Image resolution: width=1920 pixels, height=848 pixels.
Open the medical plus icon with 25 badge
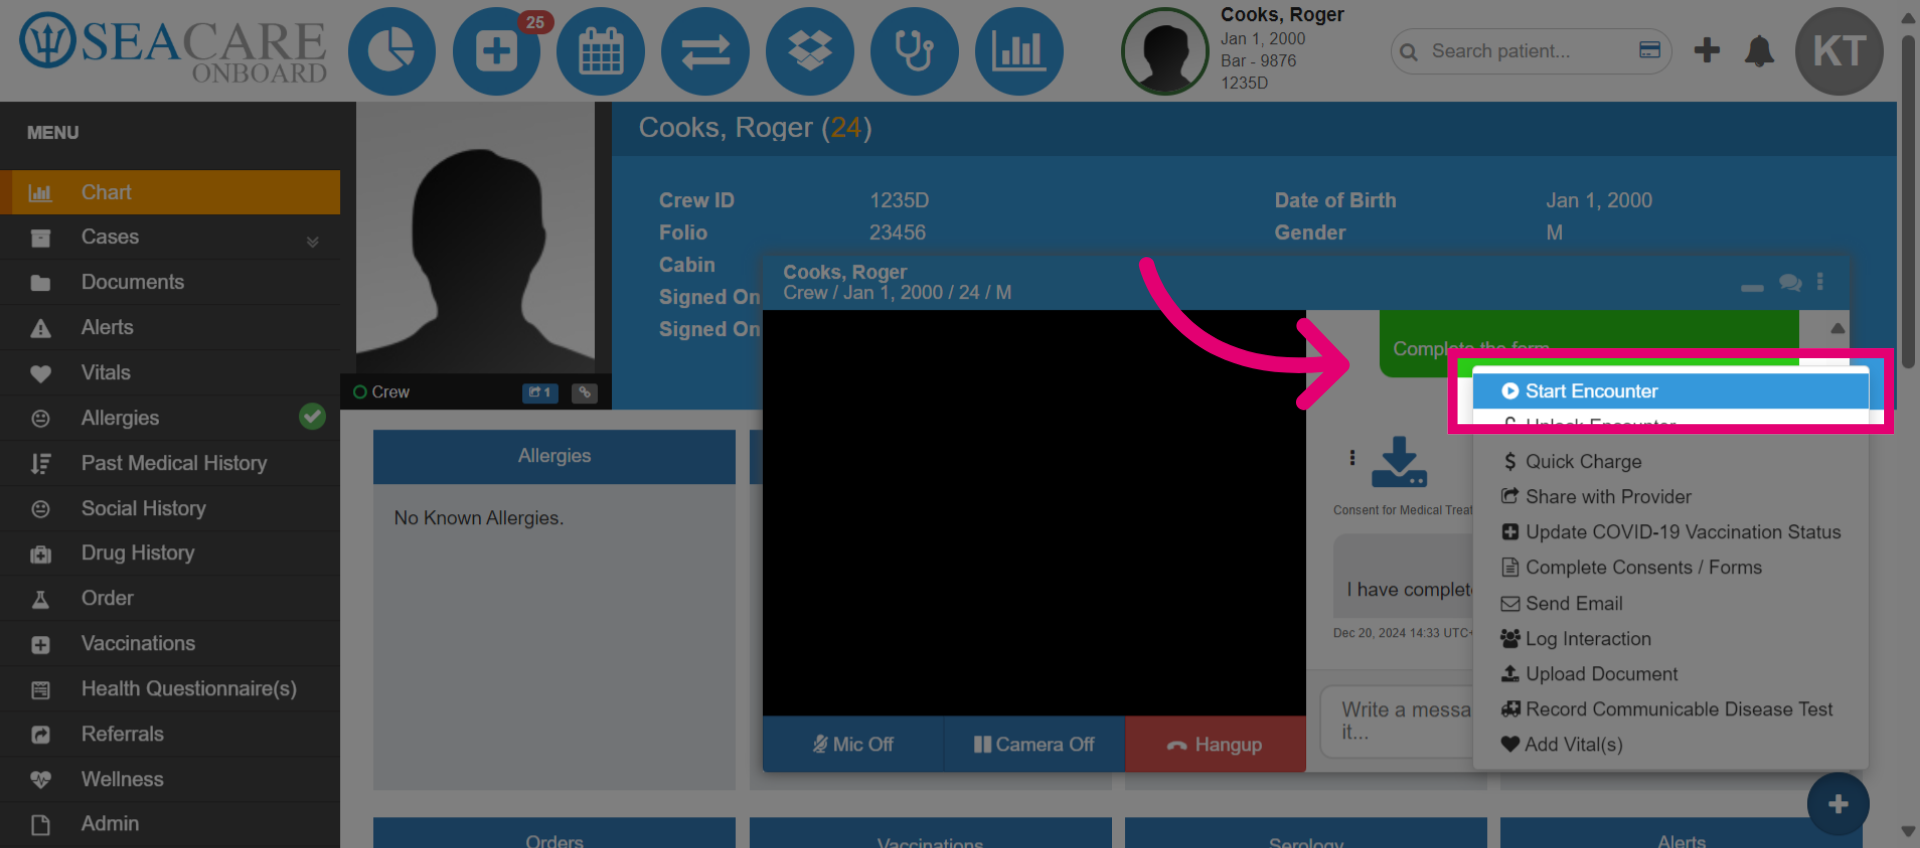(497, 51)
